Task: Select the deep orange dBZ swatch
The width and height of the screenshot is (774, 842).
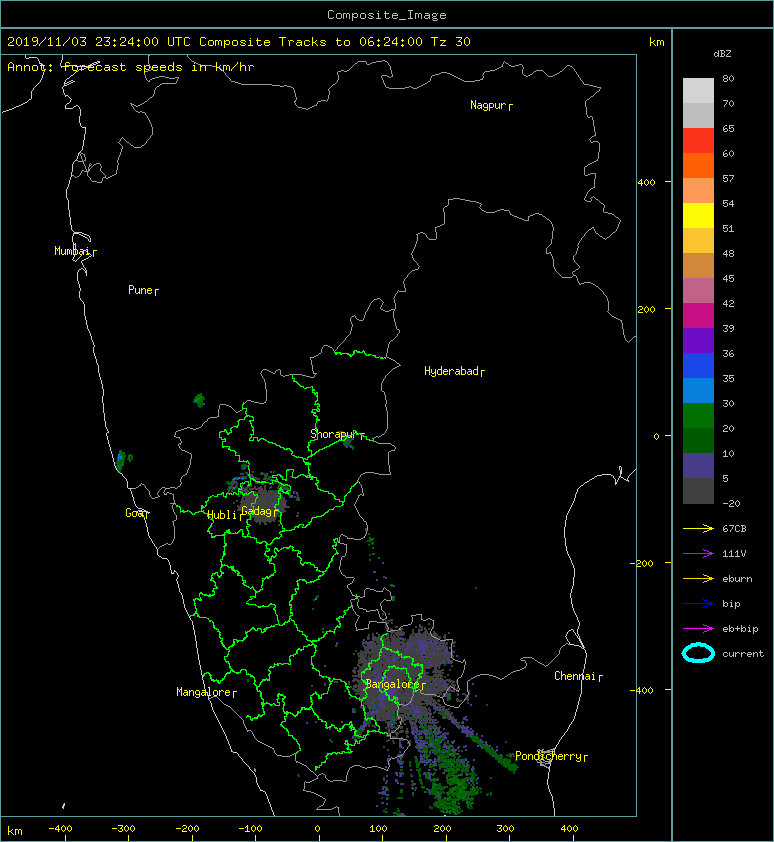Action: (x=698, y=165)
